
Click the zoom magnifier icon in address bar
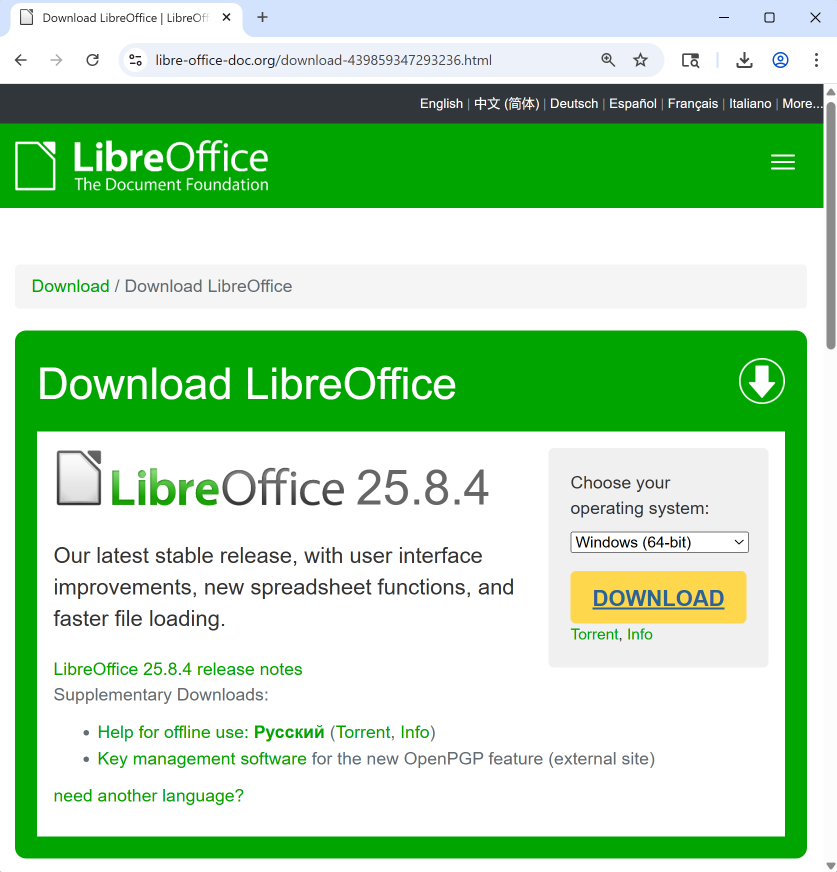[x=608, y=60]
